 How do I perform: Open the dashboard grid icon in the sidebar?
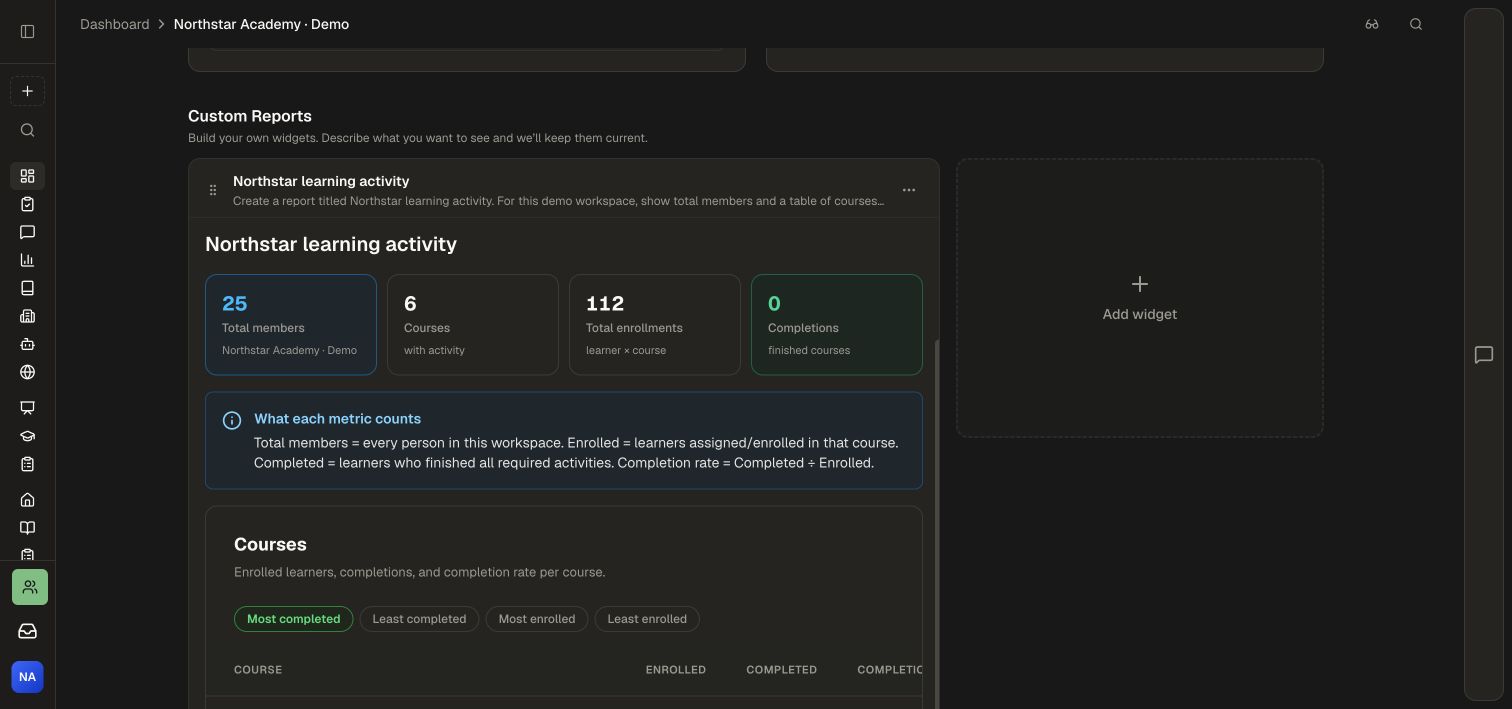tap(27, 176)
